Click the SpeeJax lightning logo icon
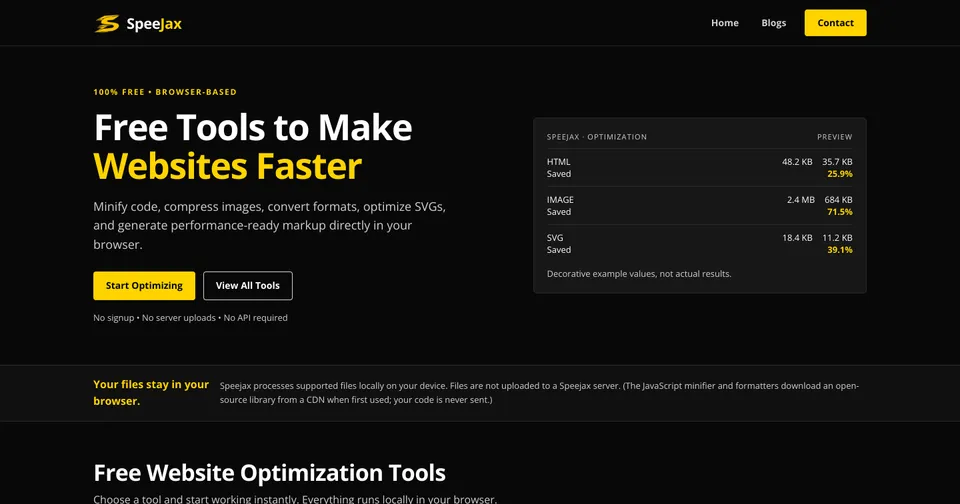This screenshot has height=504, width=960. click(107, 23)
